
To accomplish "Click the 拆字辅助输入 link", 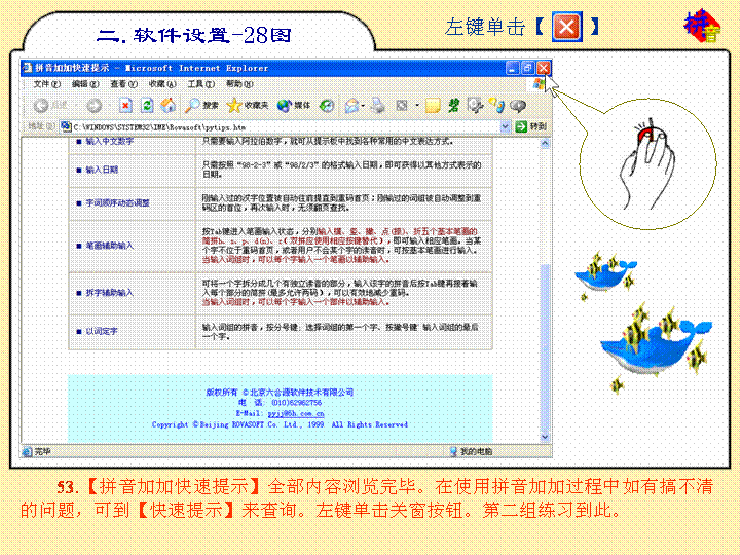I will (x=109, y=293).
